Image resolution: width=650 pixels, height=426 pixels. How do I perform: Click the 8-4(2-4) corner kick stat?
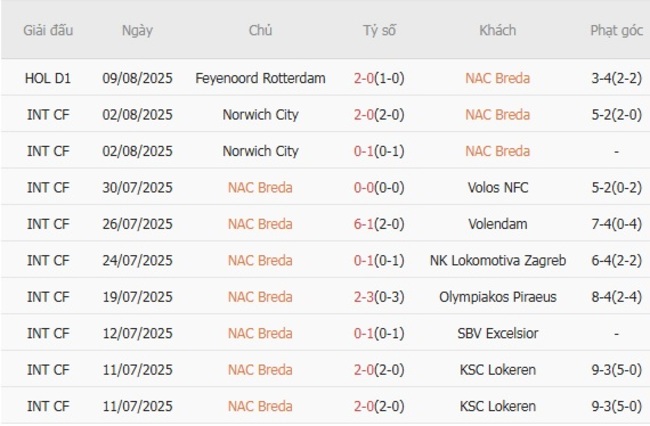click(x=615, y=297)
